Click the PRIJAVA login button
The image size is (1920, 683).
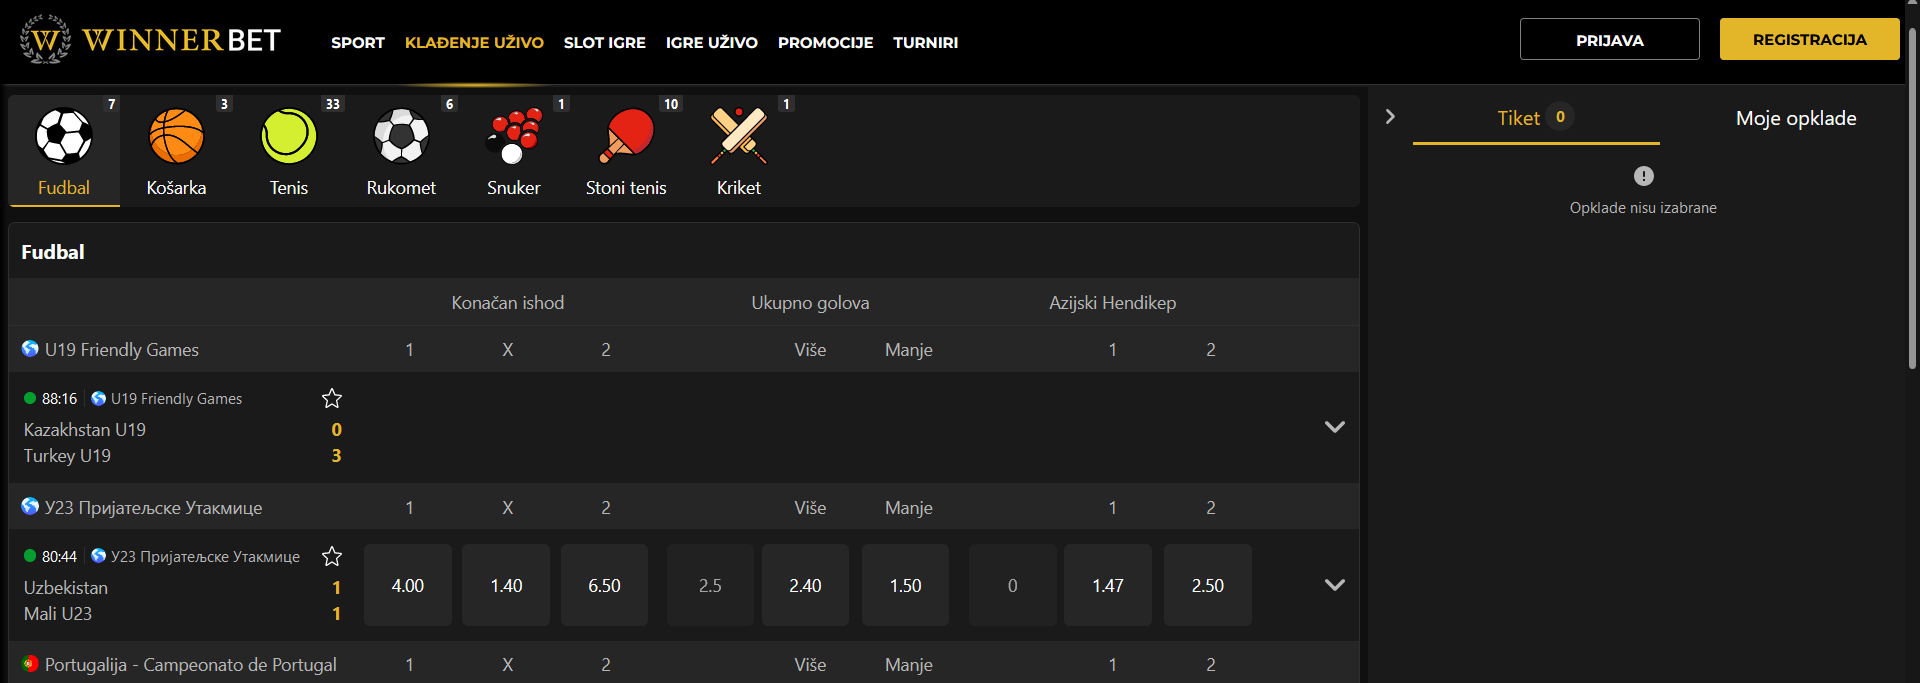[x=1609, y=40]
